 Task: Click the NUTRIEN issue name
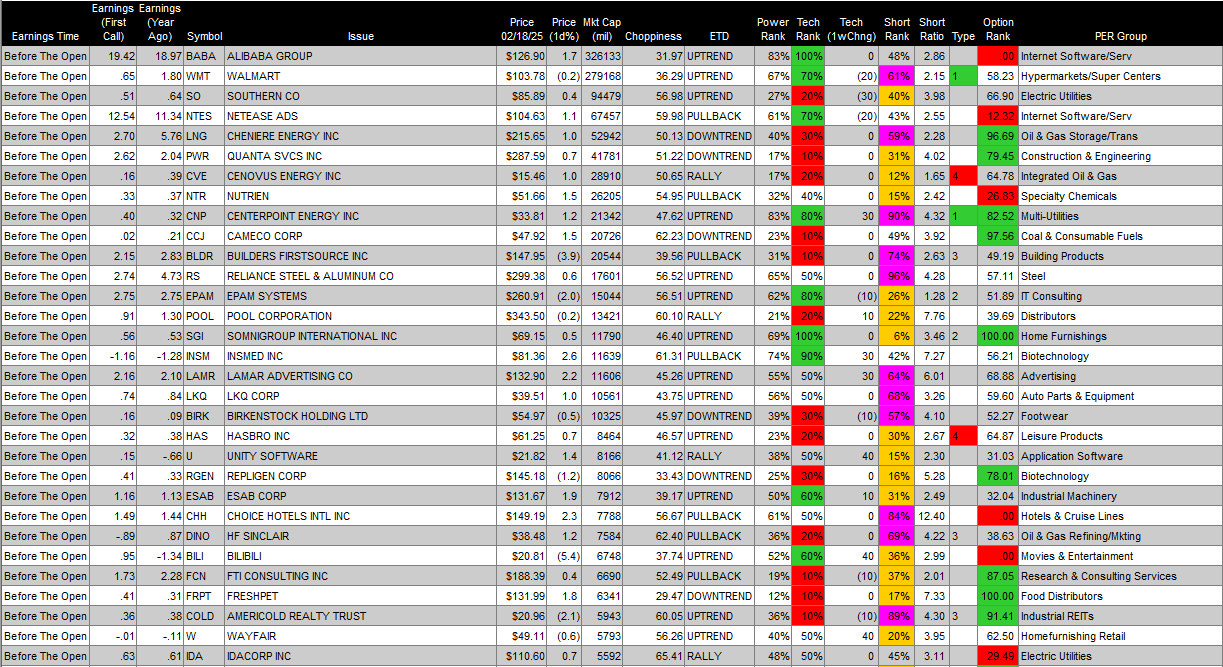[250, 196]
